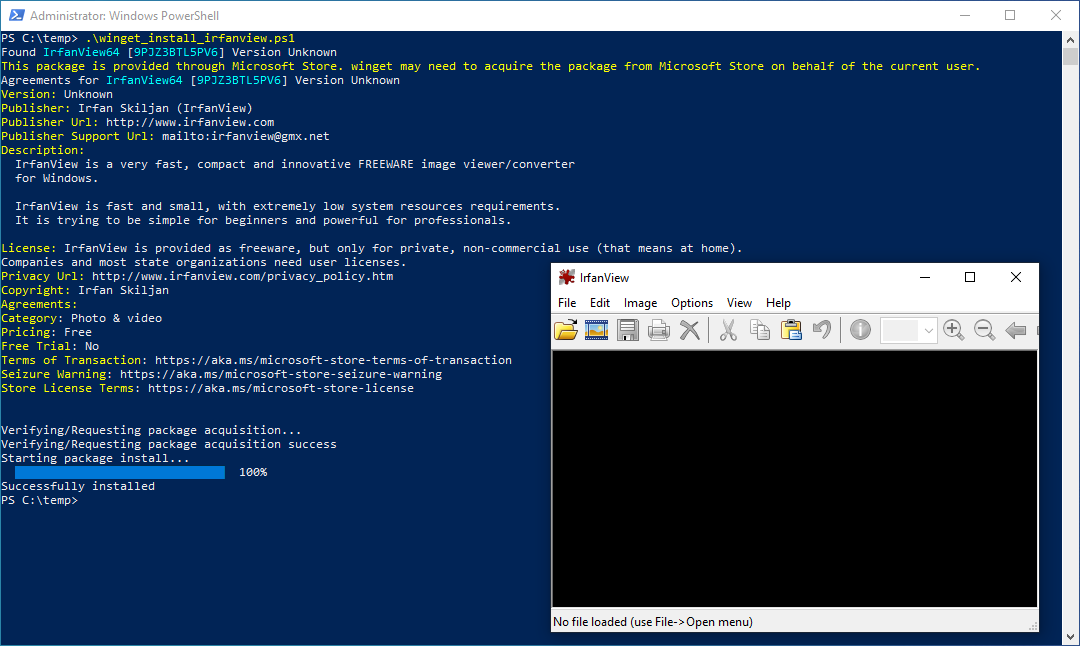Open the Image menu in IrfanView
Image resolution: width=1080 pixels, height=646 pixels.
tap(641, 303)
